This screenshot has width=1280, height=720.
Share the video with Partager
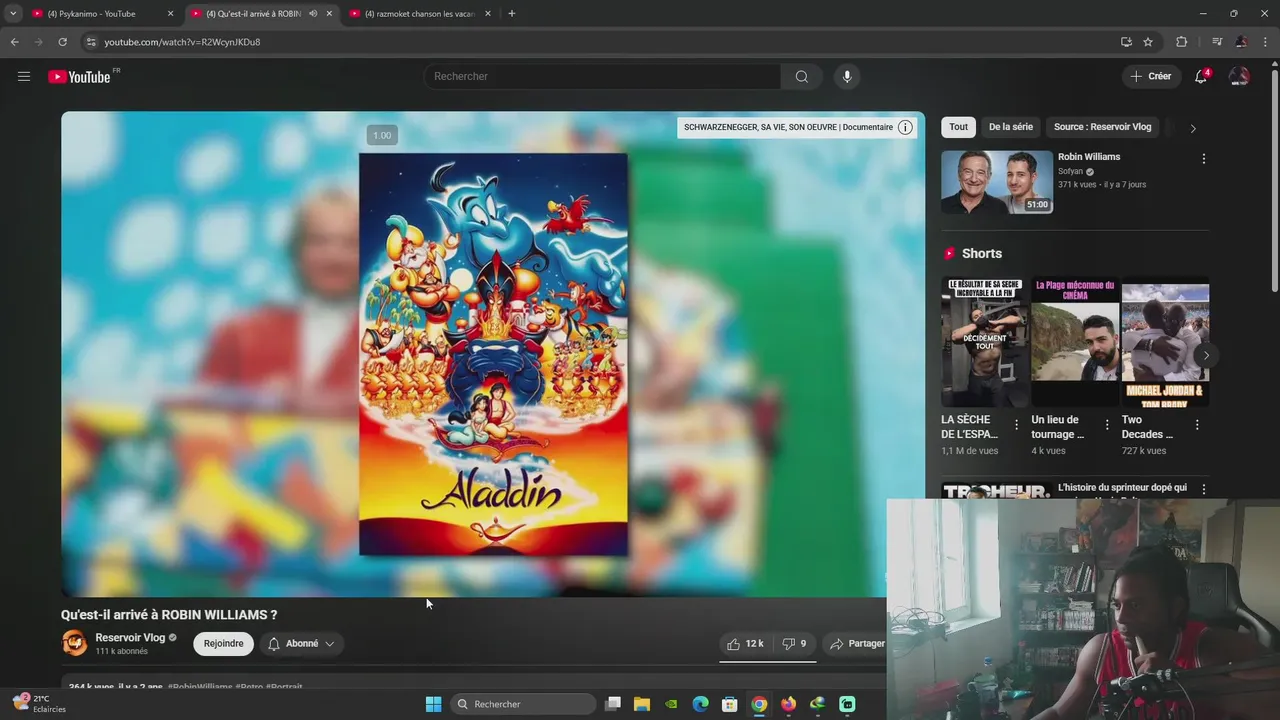tap(857, 644)
